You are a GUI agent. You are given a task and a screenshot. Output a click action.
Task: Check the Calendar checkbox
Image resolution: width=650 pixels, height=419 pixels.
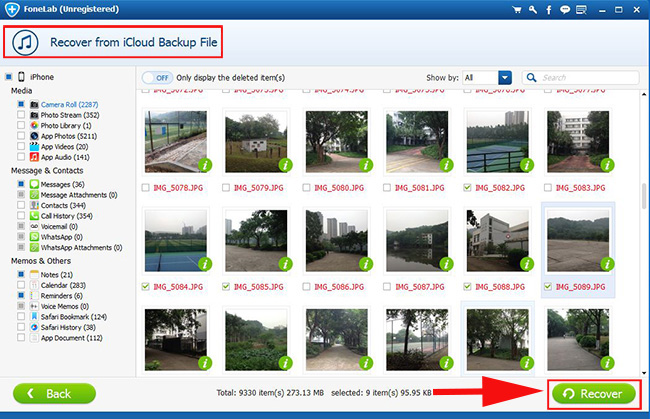[x=21, y=285]
